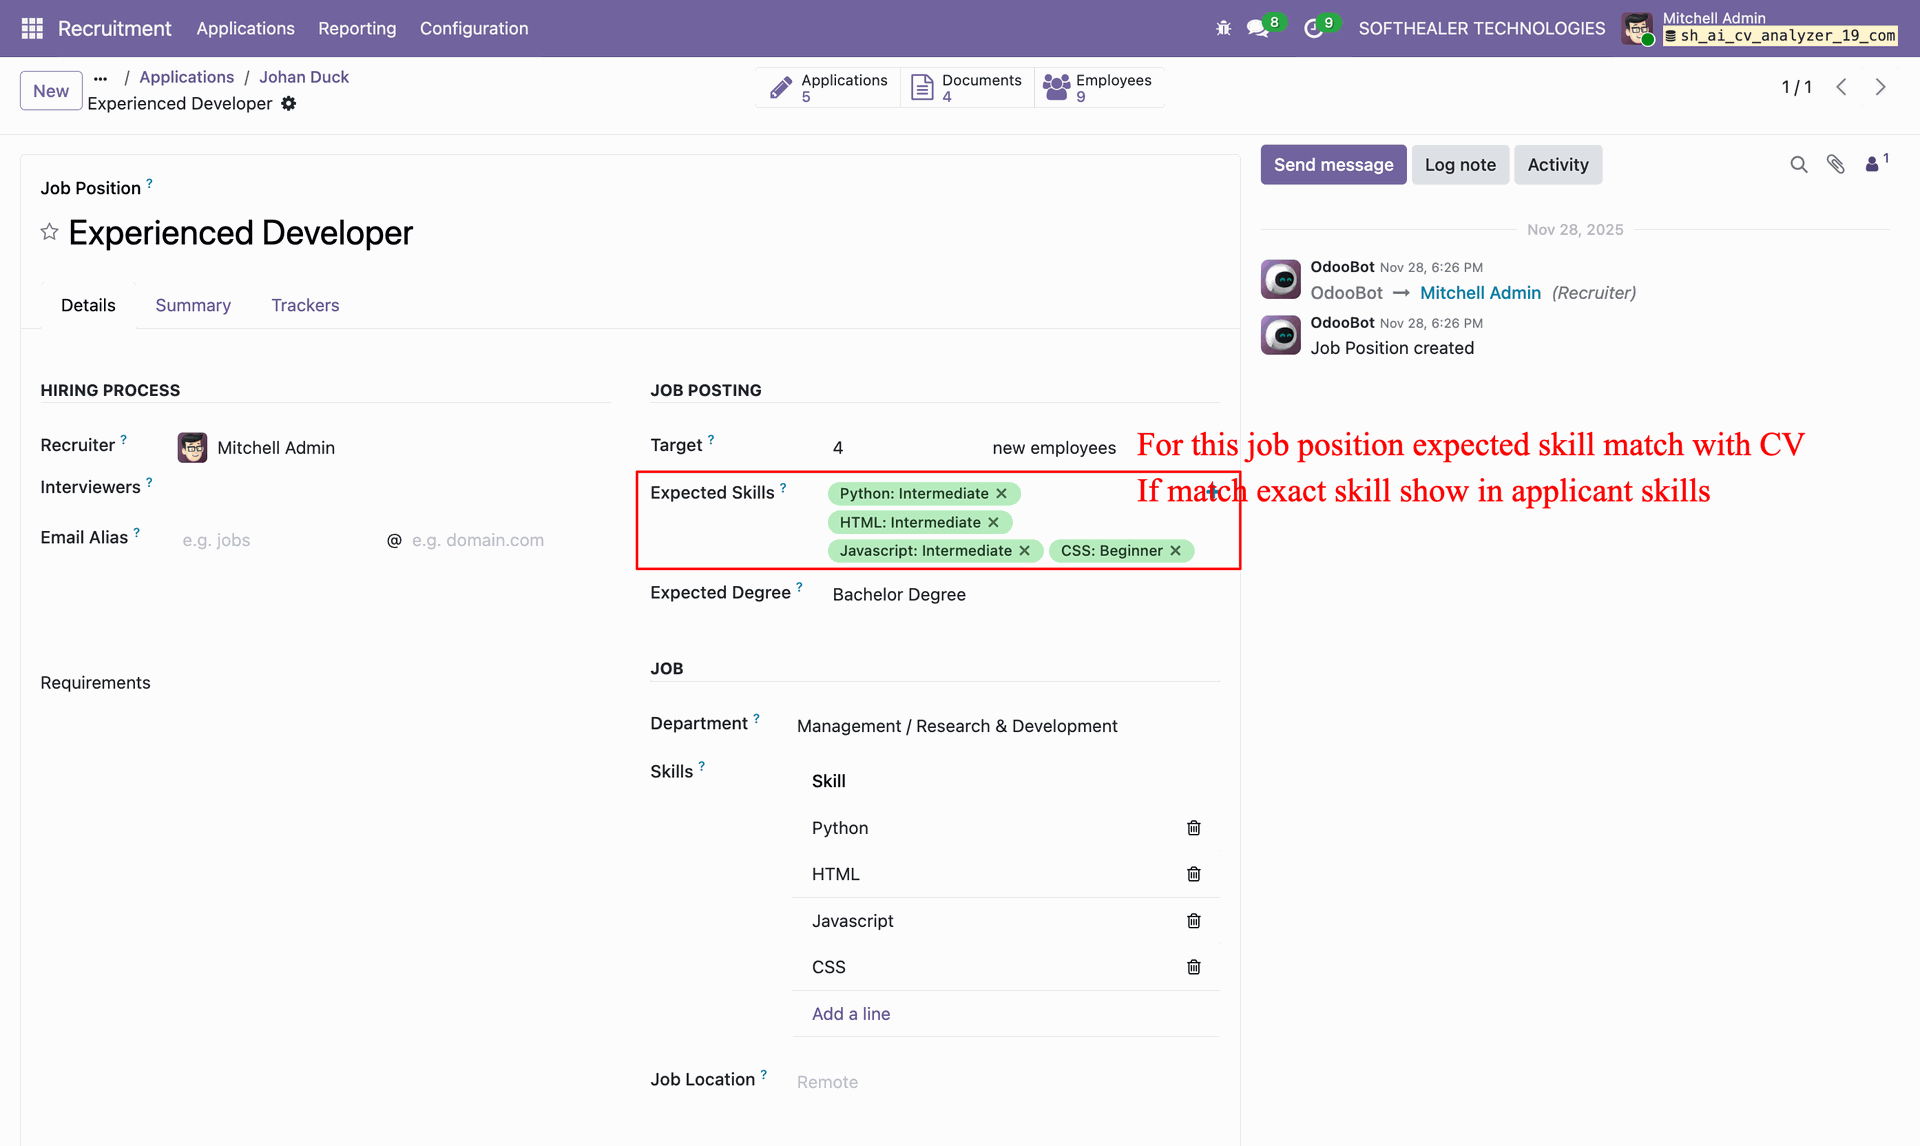Screen dimensions: 1920x1146
Task: Open the activities clock icon
Action: point(1313,28)
